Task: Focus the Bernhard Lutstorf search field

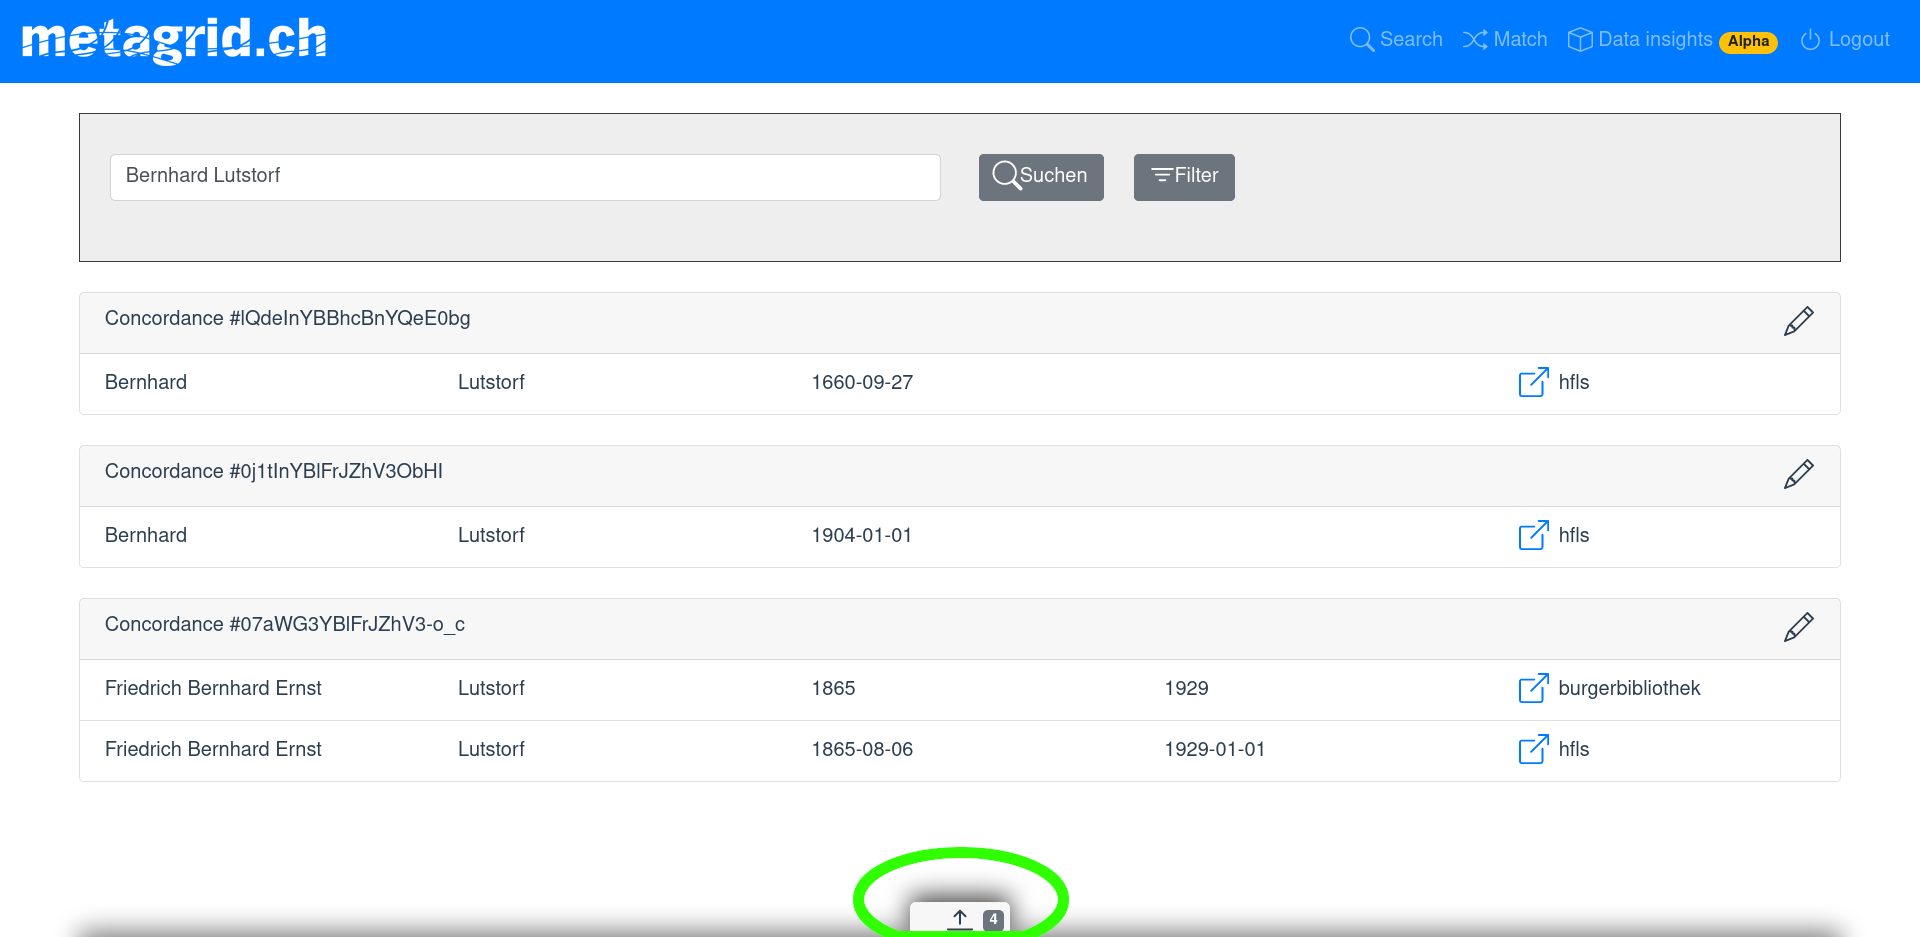Action: point(524,176)
